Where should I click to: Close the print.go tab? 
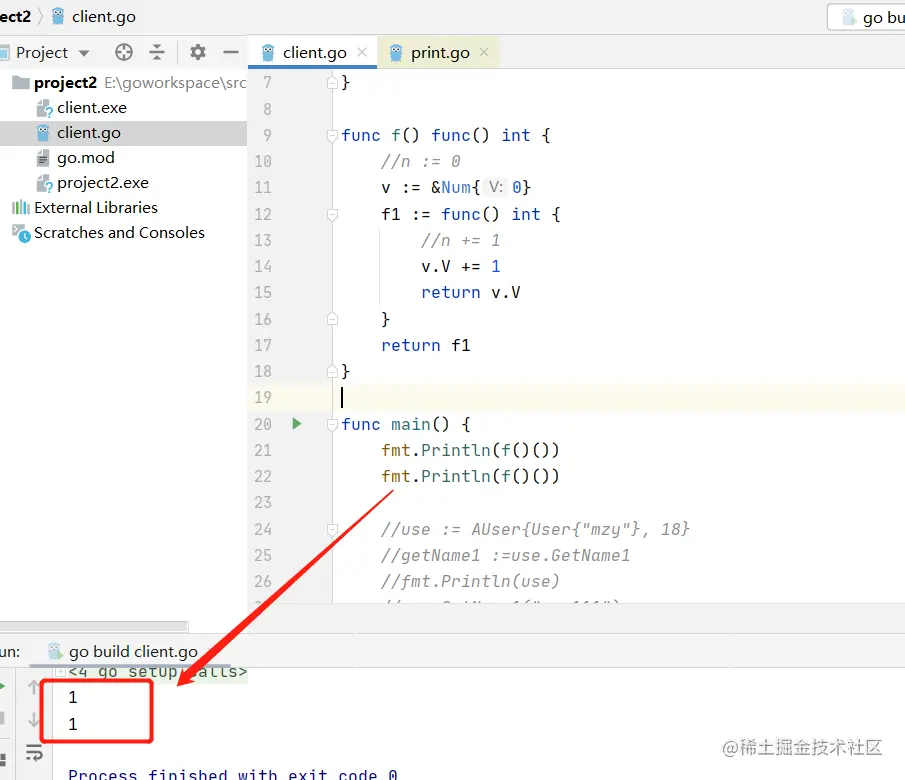coord(484,53)
